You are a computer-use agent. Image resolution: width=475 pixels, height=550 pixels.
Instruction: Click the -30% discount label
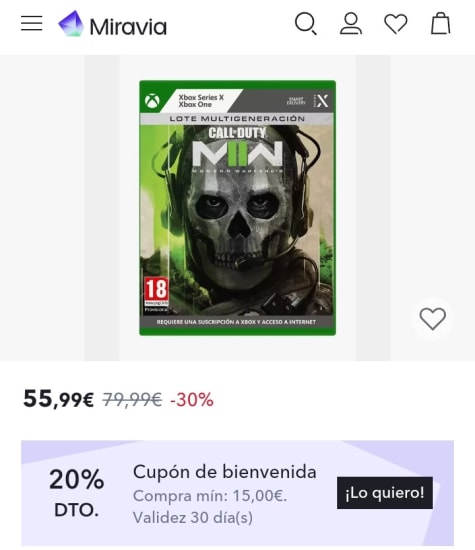[x=192, y=400]
